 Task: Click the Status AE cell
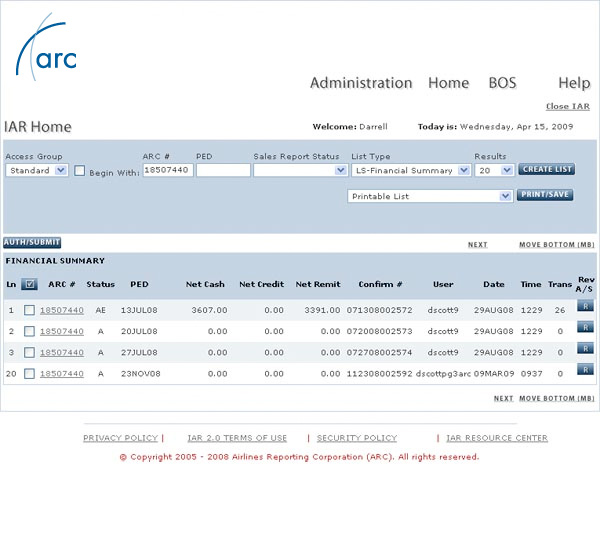click(100, 310)
